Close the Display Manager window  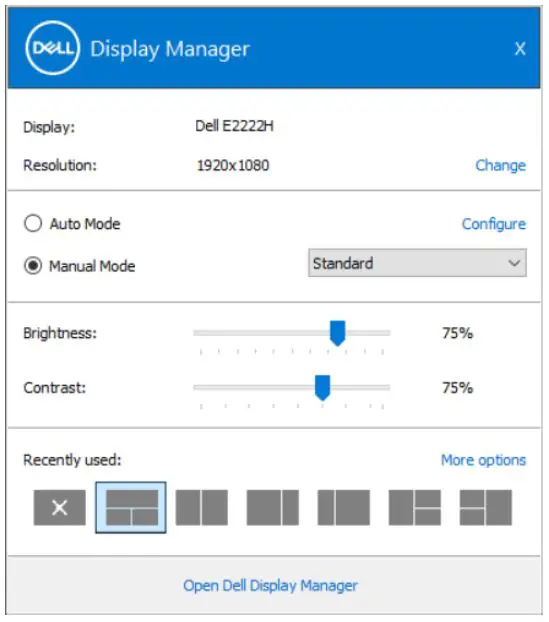tap(520, 48)
